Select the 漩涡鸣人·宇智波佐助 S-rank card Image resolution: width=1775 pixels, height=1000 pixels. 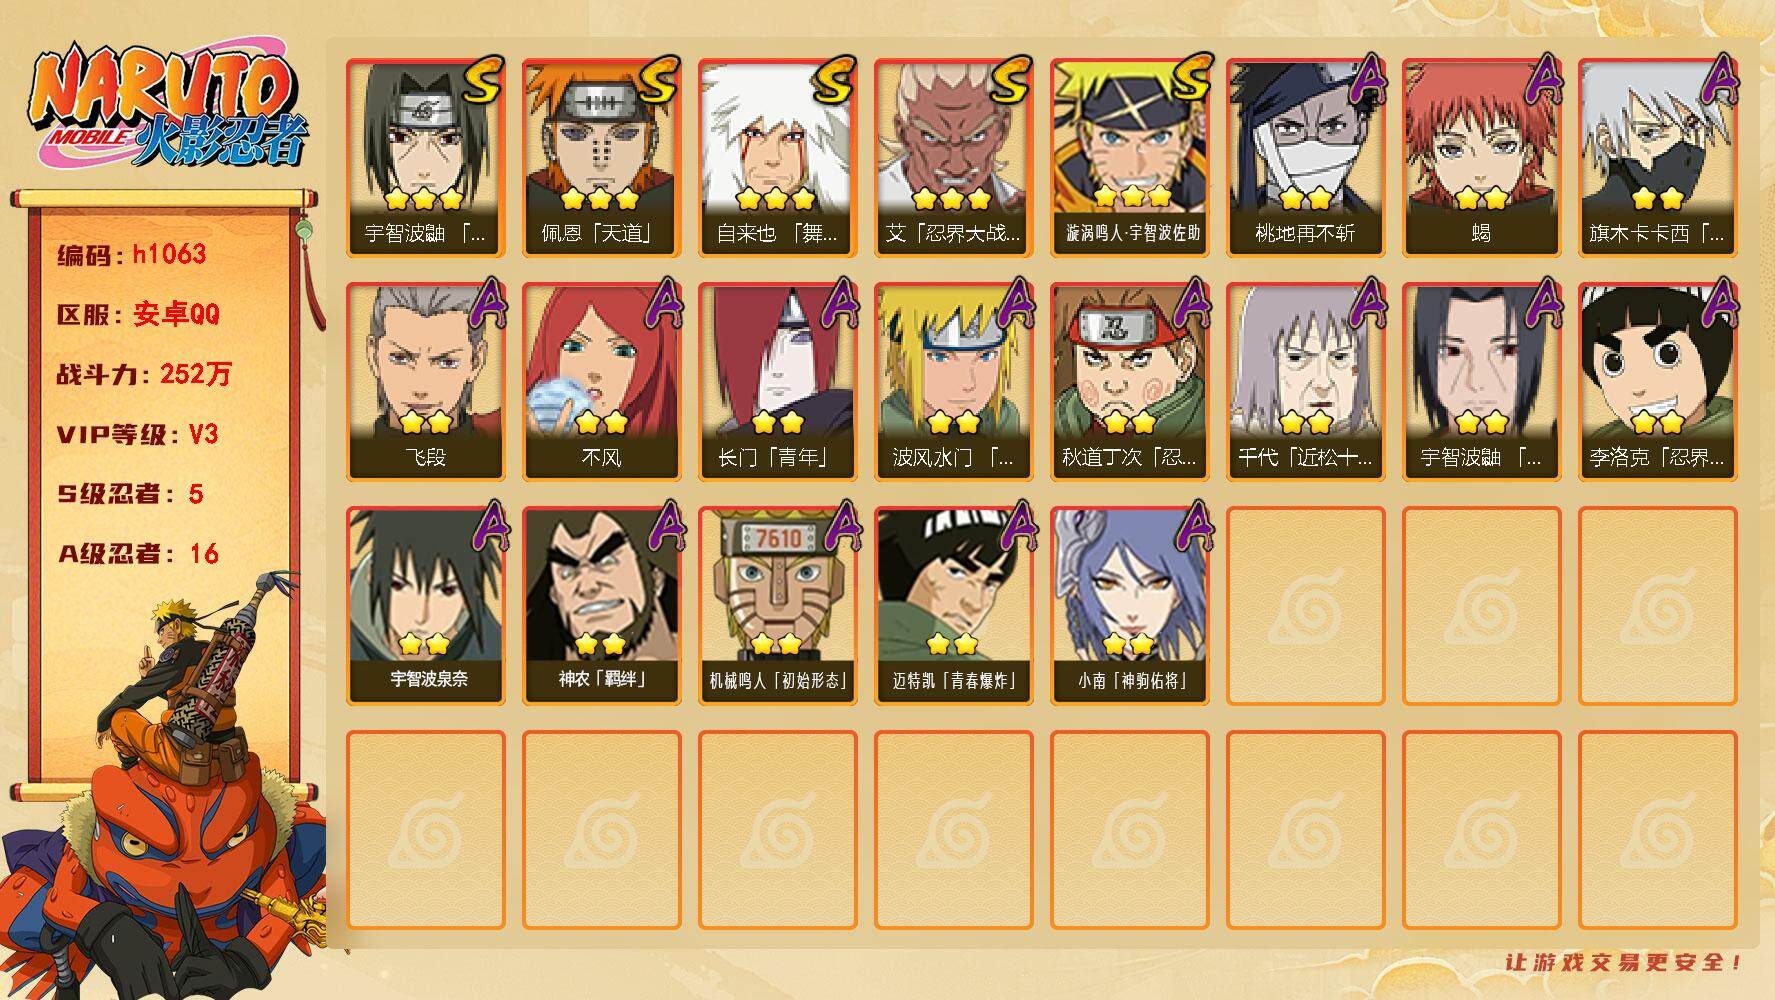[1130, 158]
